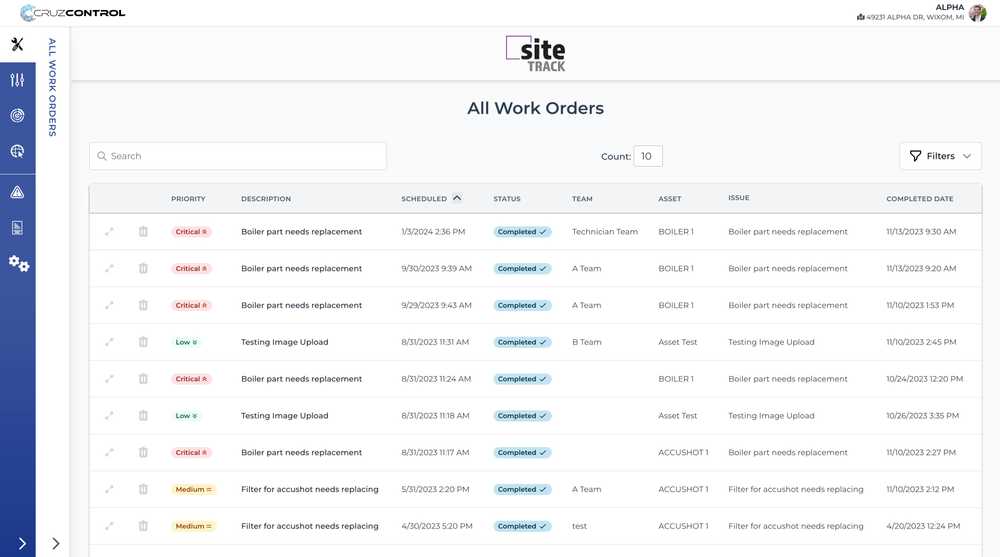This screenshot has width=1000, height=557.
Task: Open the sliders controls icon in sidebar
Action: (17, 80)
